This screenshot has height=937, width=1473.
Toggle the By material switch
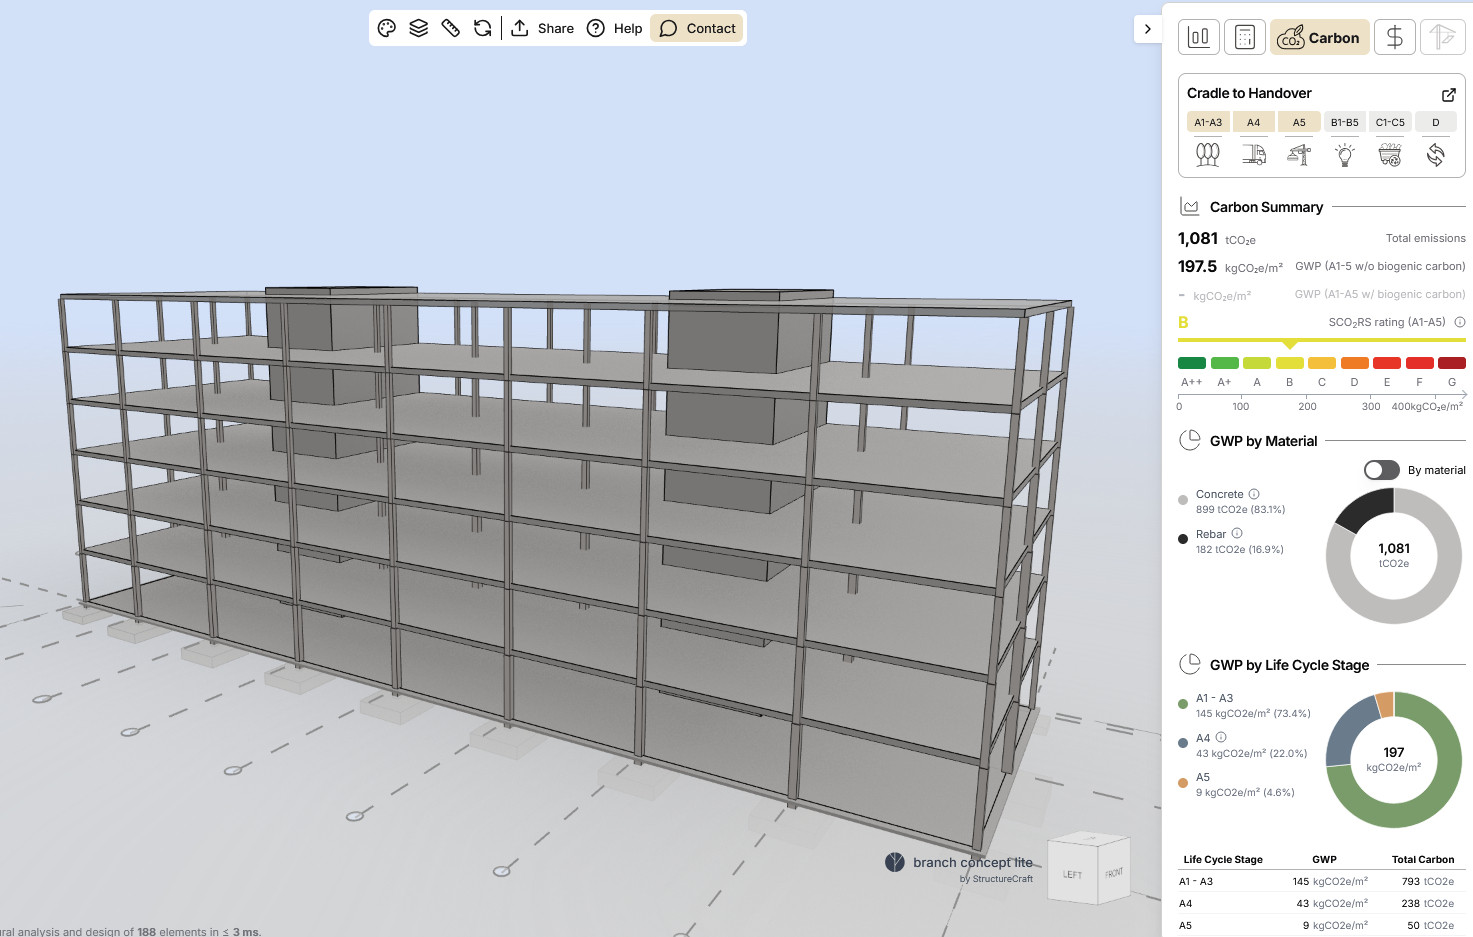point(1382,470)
